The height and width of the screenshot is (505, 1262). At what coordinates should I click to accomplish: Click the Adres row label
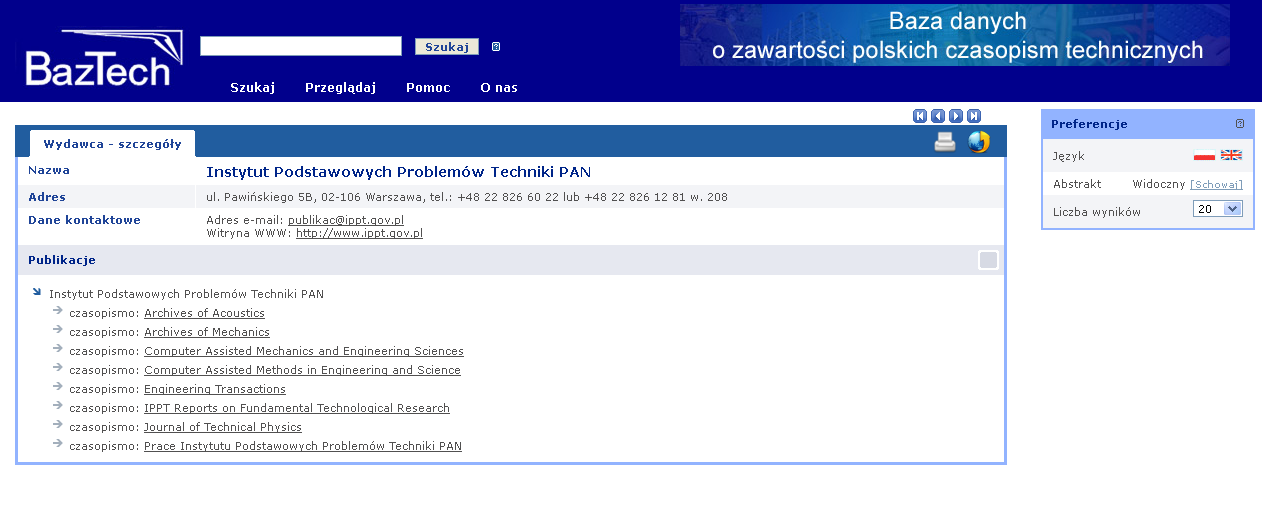[47, 197]
